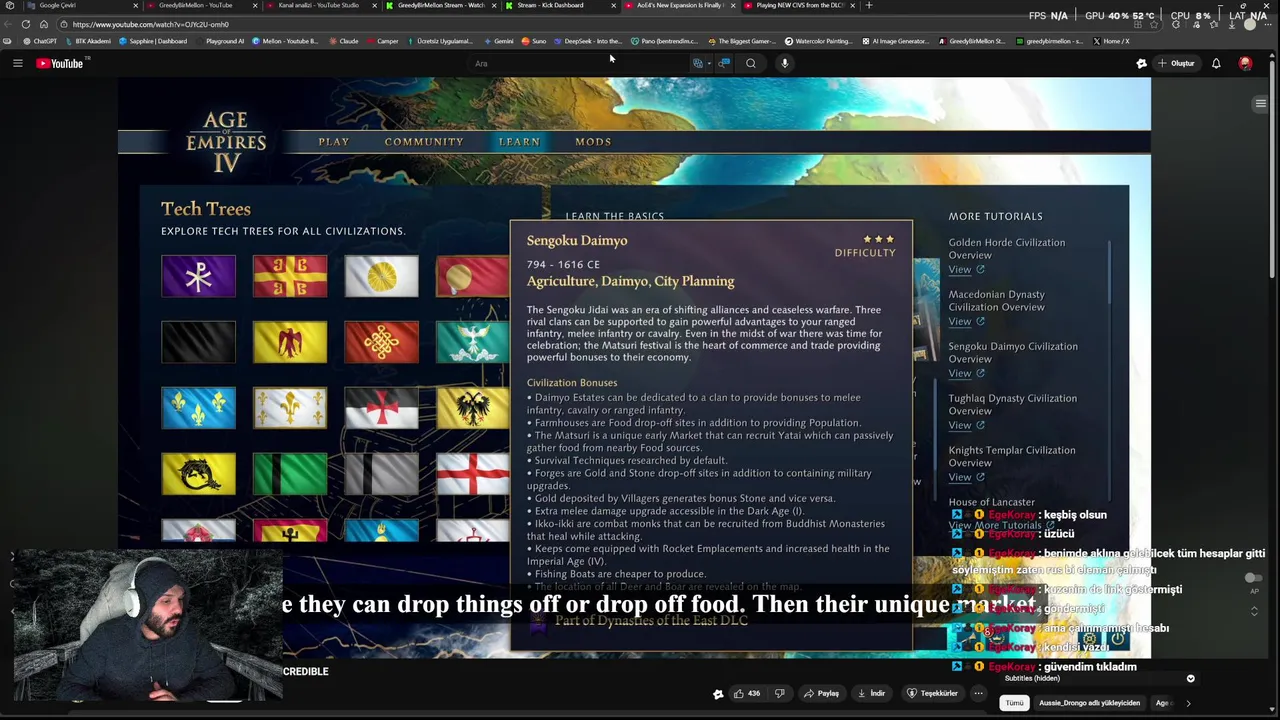Open the Claude bookmark
The width and height of the screenshot is (1280, 720).
point(344,41)
